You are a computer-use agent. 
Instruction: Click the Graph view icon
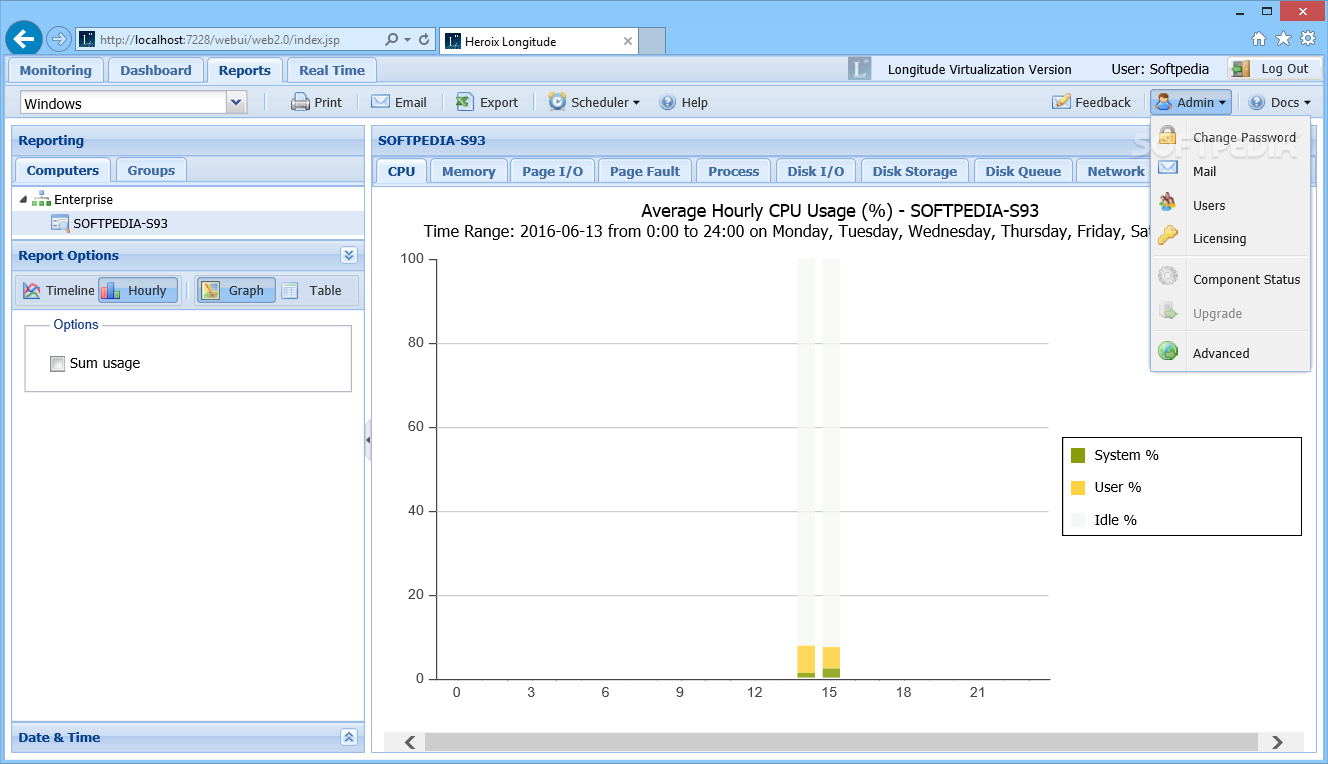coord(211,290)
